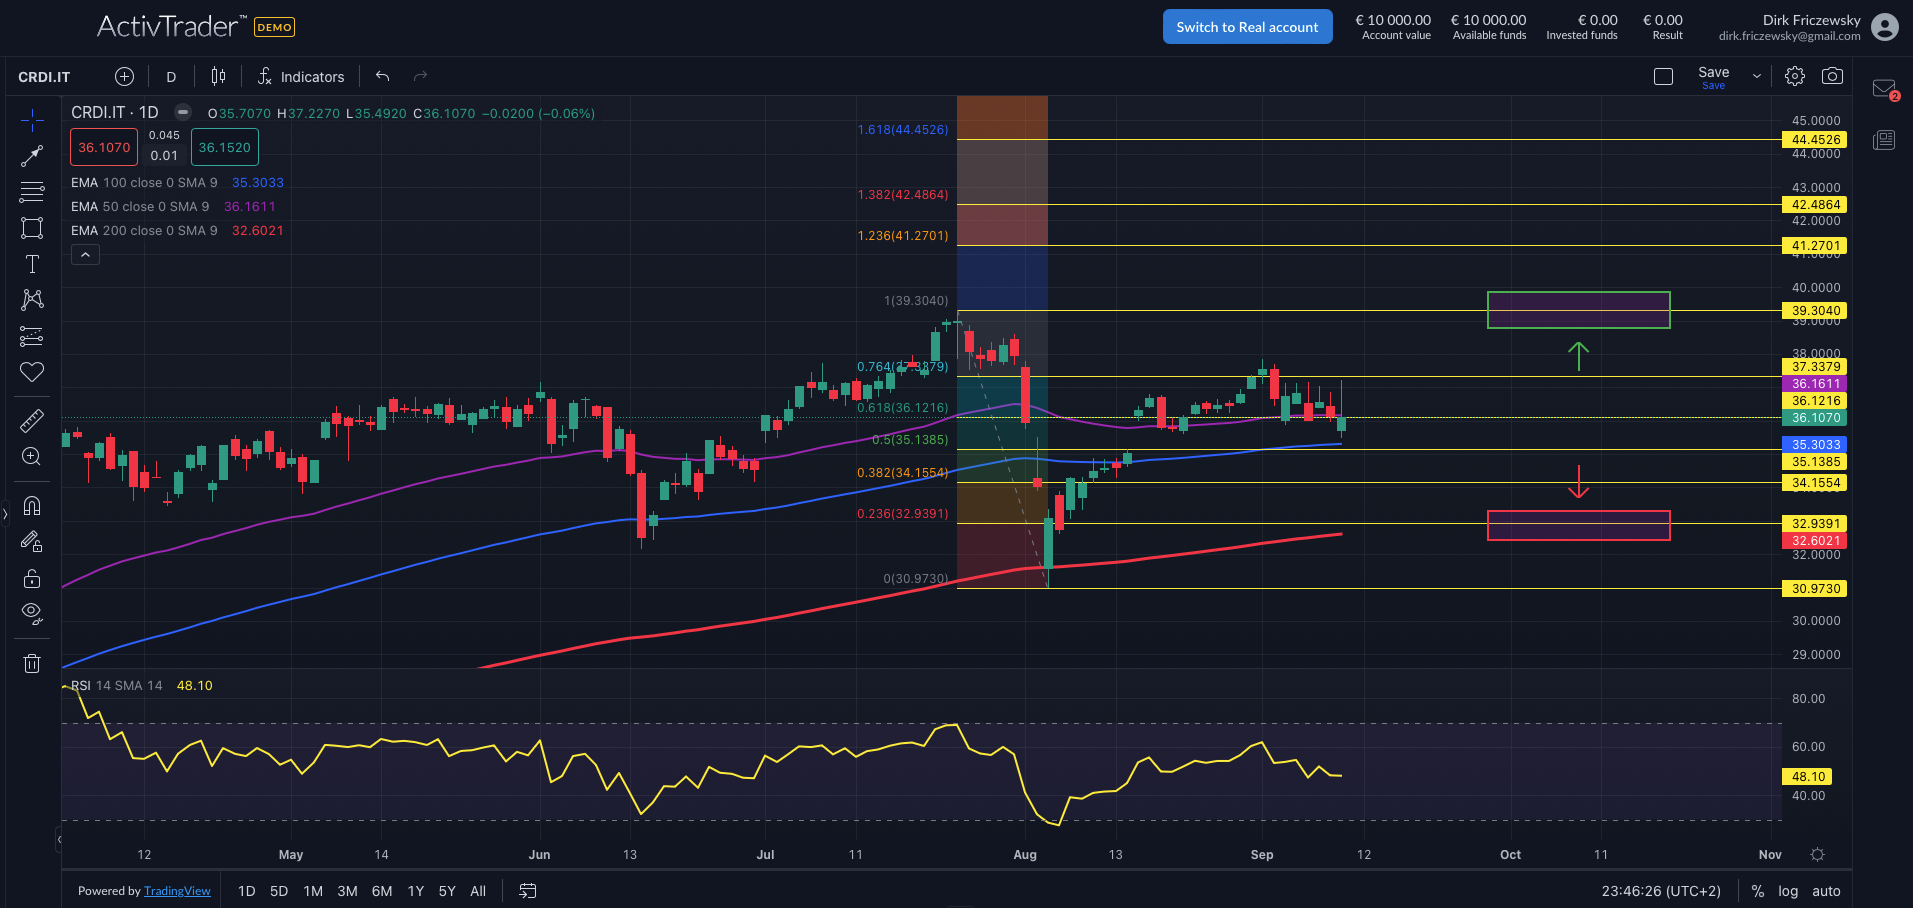Select the 1Y time range

(x=416, y=891)
